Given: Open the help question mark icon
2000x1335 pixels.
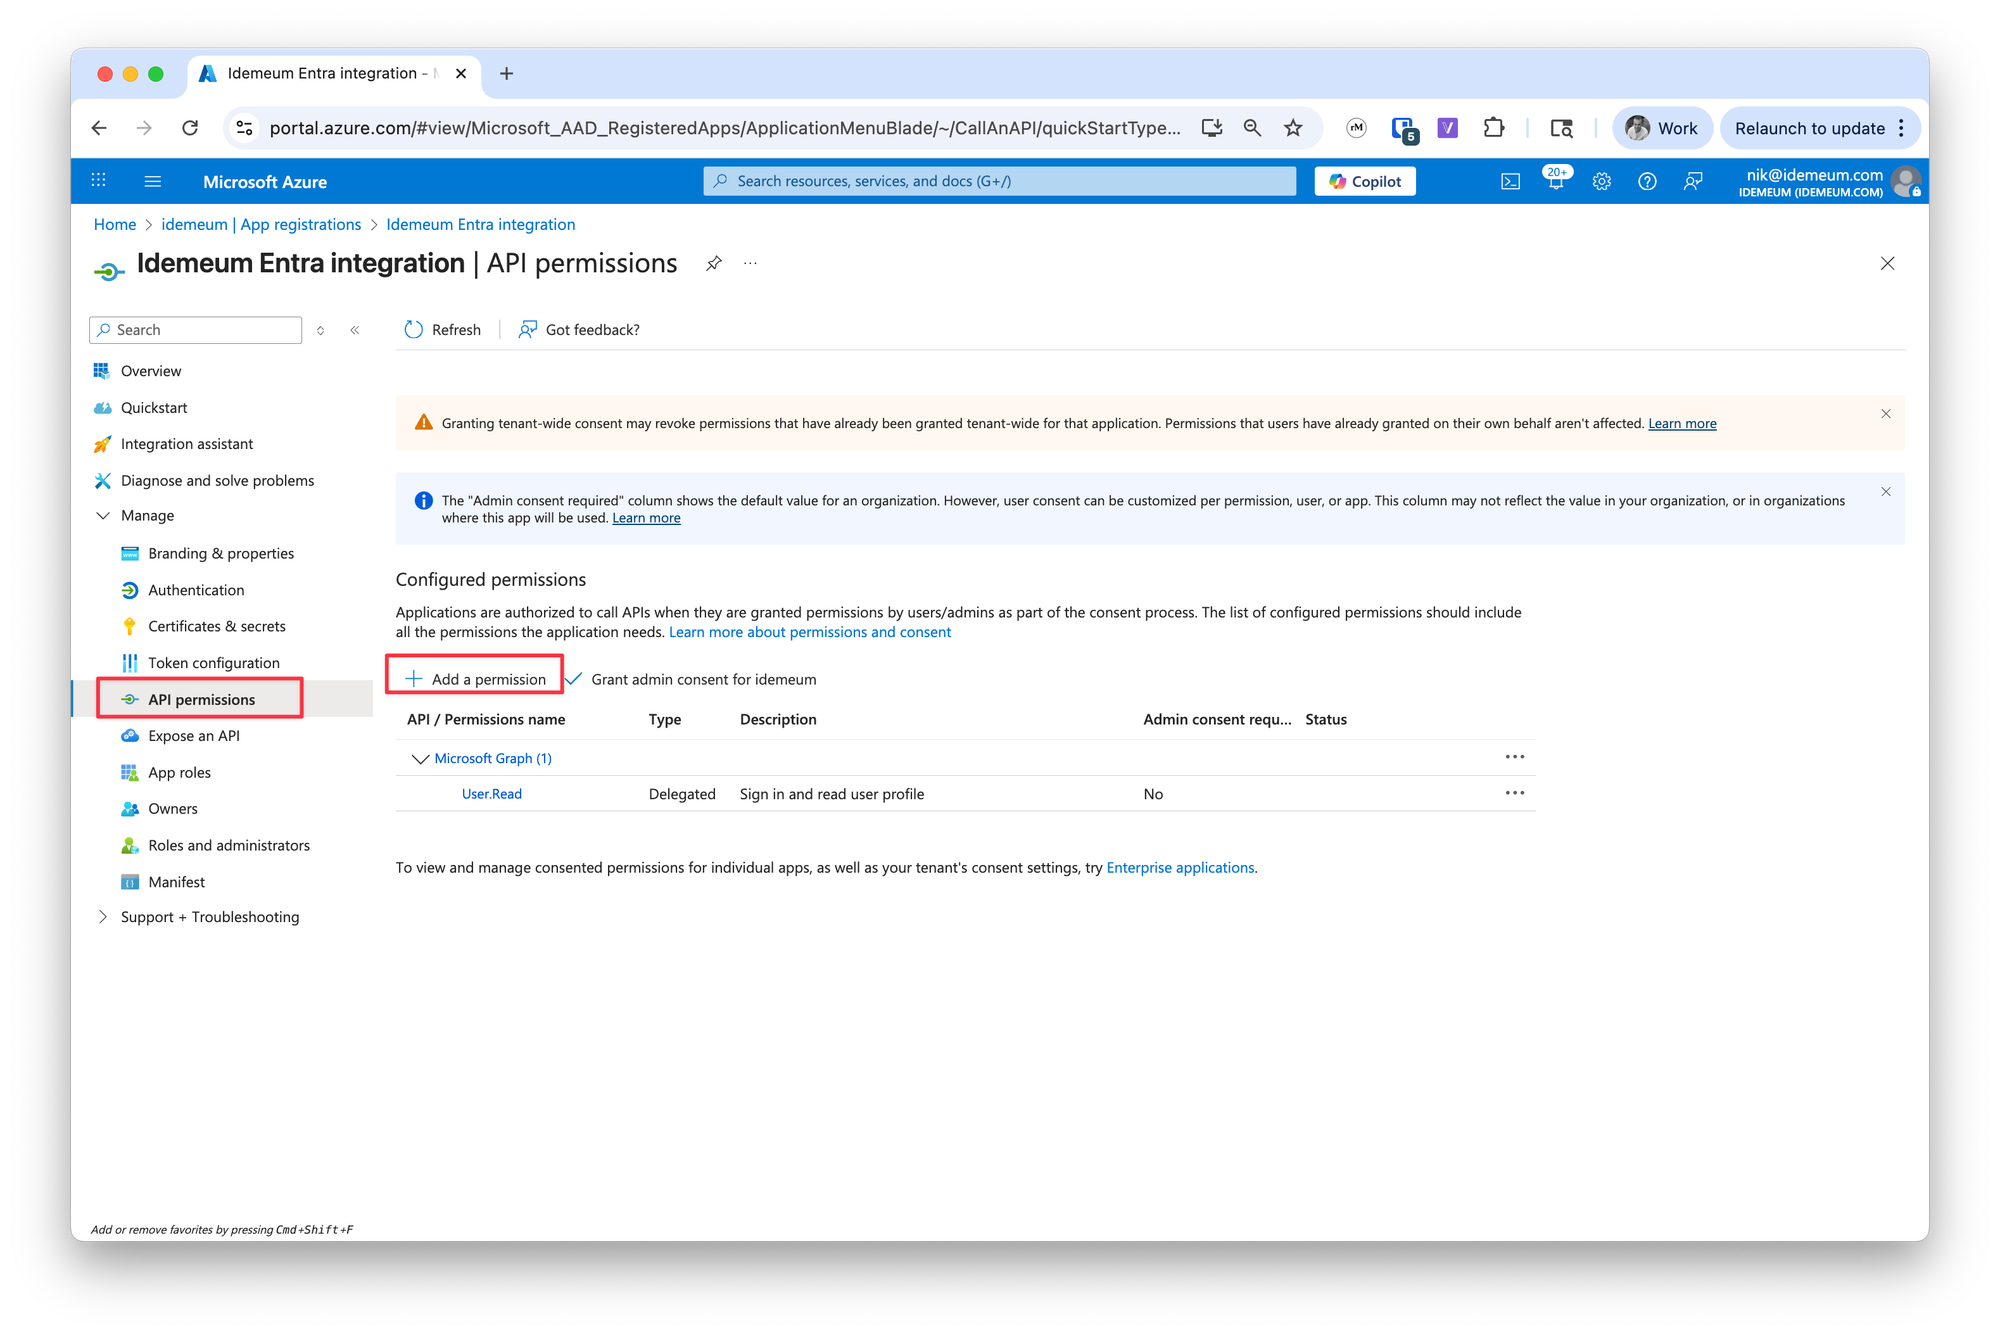Looking at the screenshot, I should click(x=1647, y=181).
